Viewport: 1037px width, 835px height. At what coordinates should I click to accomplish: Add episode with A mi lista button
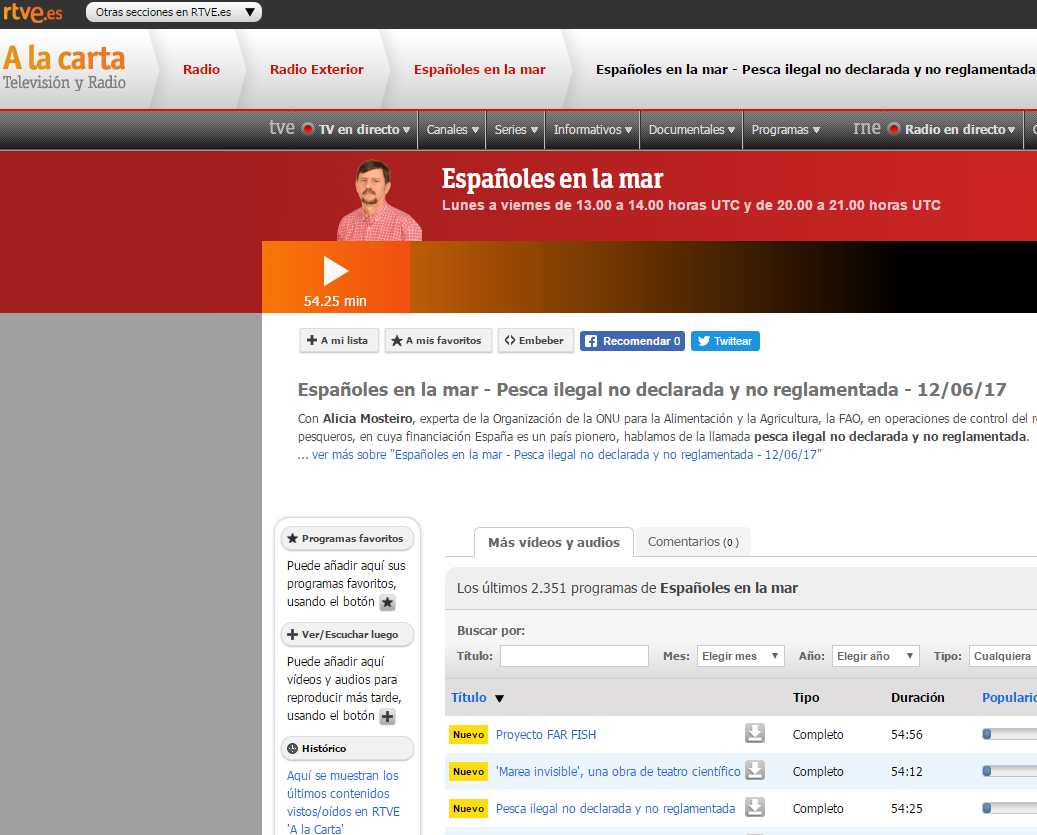[x=338, y=341]
